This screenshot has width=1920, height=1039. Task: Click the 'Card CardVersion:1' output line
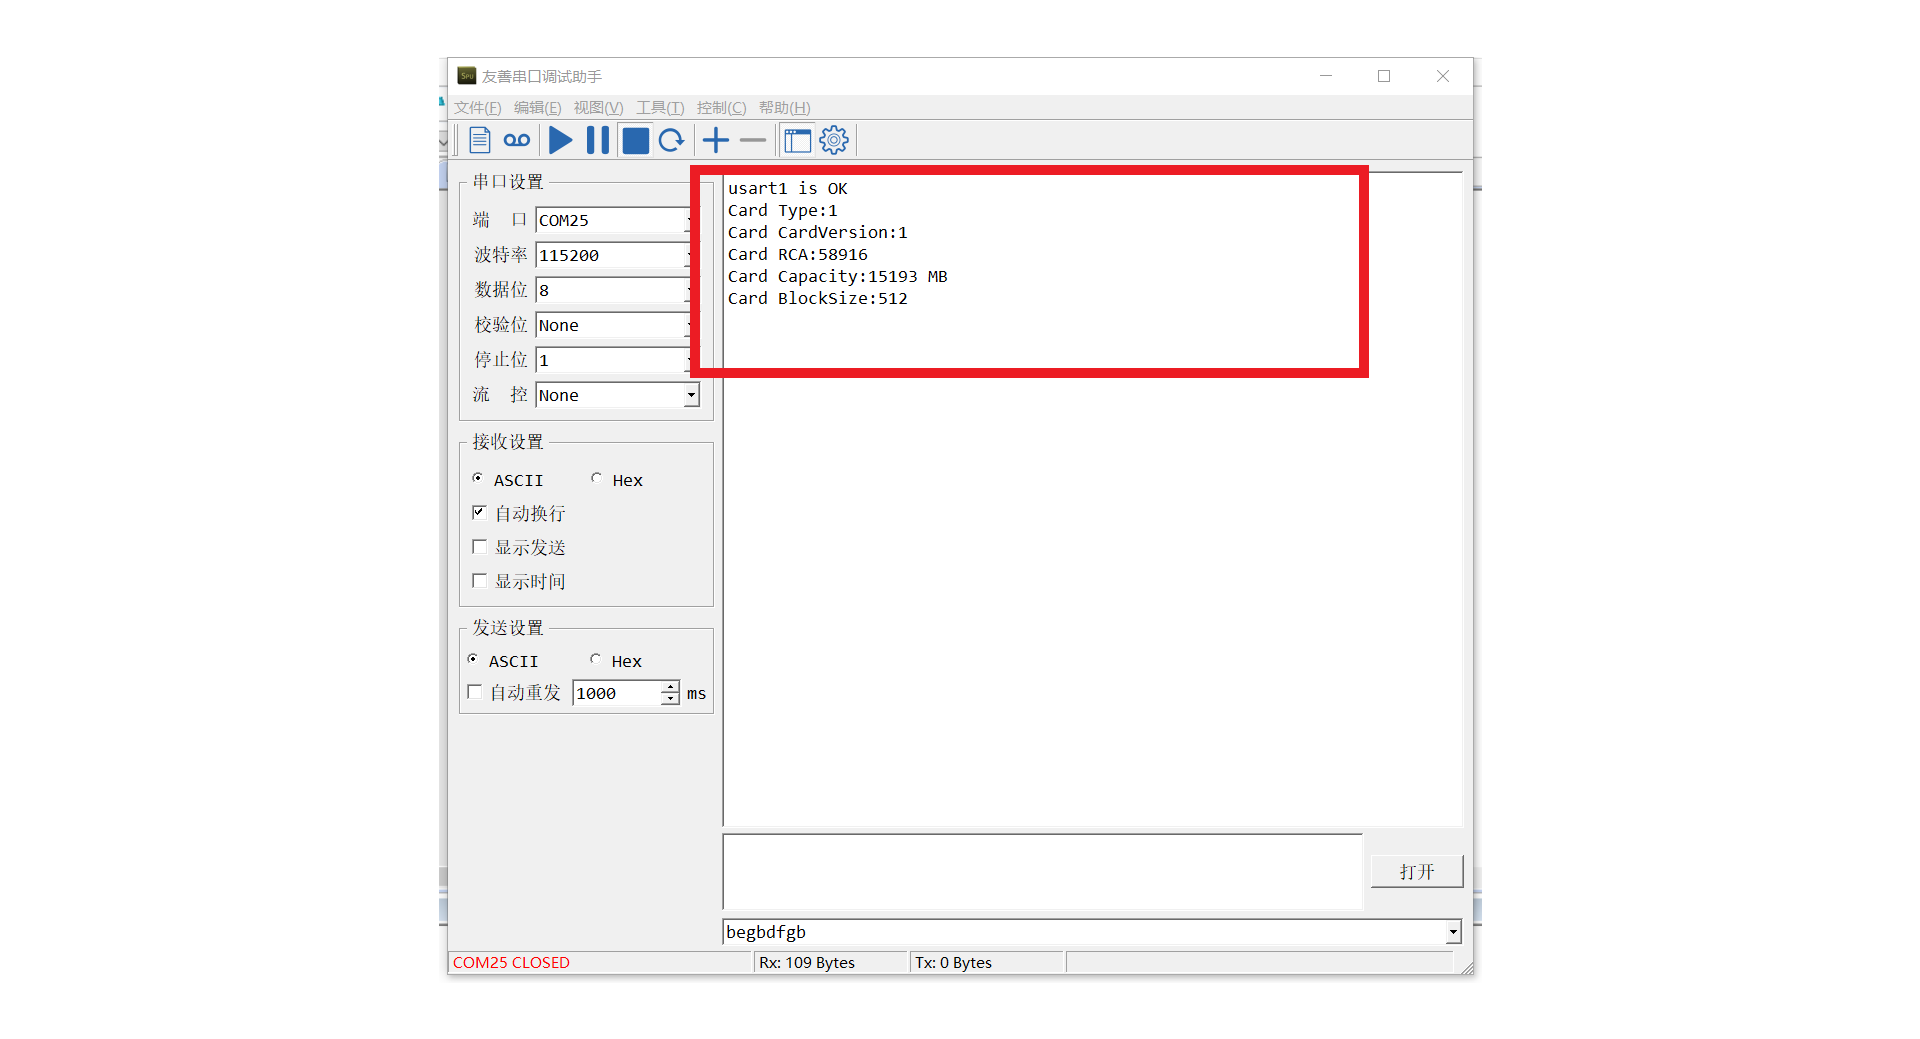[817, 232]
